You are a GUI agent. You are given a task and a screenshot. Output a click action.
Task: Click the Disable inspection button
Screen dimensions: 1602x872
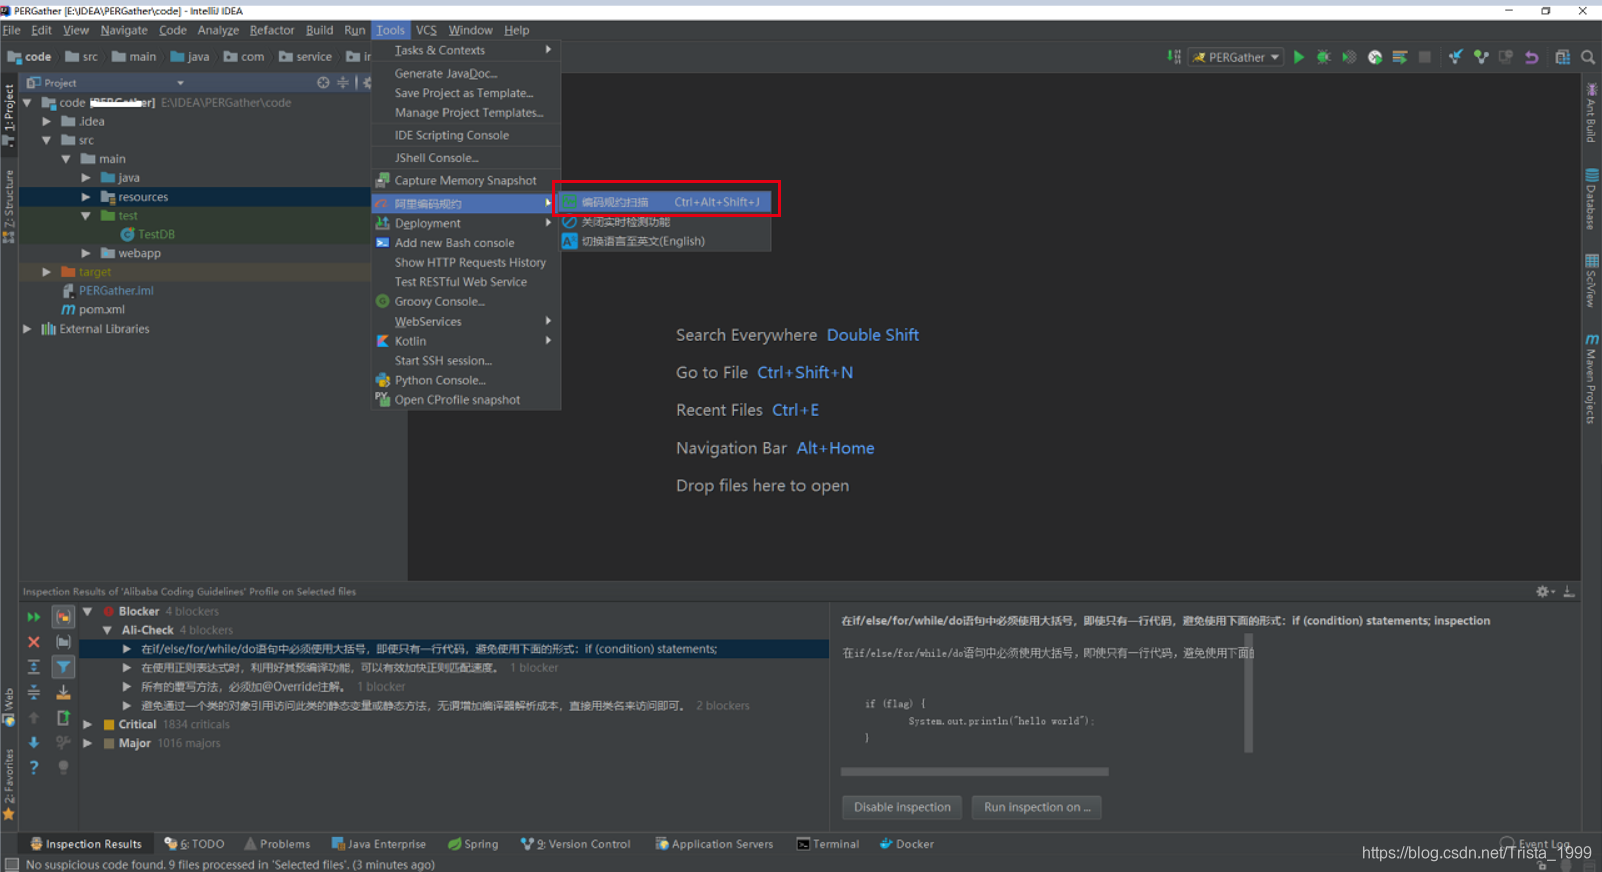(x=902, y=807)
